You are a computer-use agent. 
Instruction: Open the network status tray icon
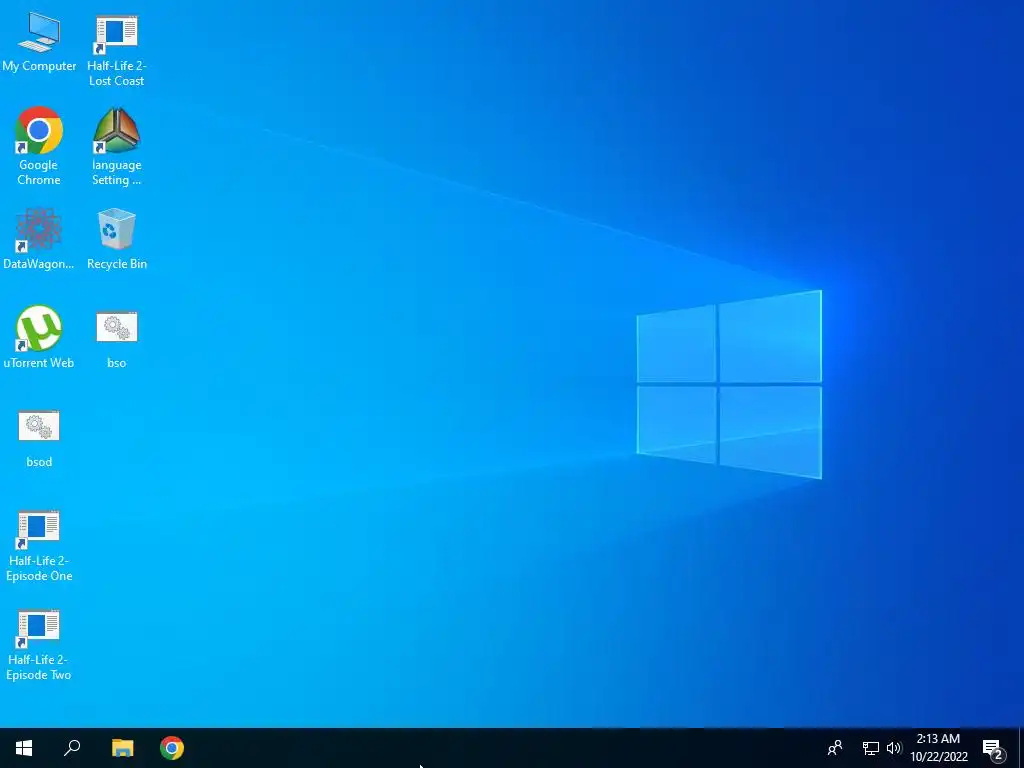click(x=871, y=748)
